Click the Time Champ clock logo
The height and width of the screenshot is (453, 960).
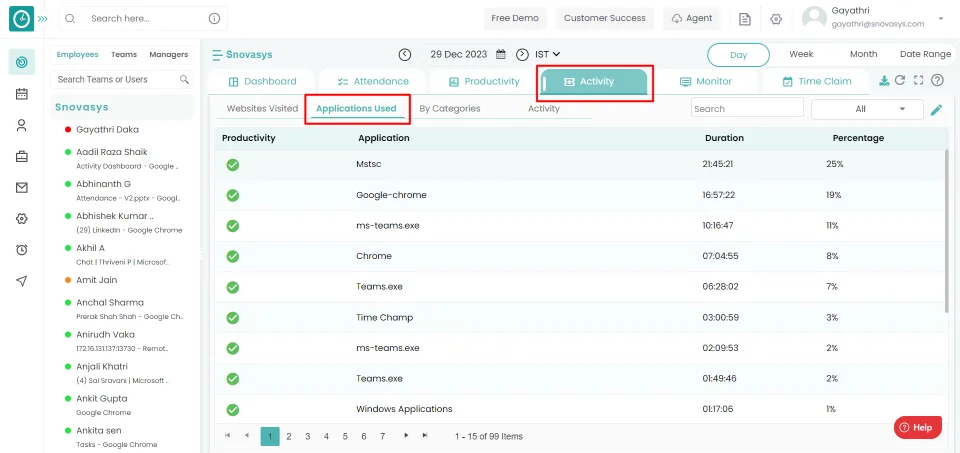21,19
